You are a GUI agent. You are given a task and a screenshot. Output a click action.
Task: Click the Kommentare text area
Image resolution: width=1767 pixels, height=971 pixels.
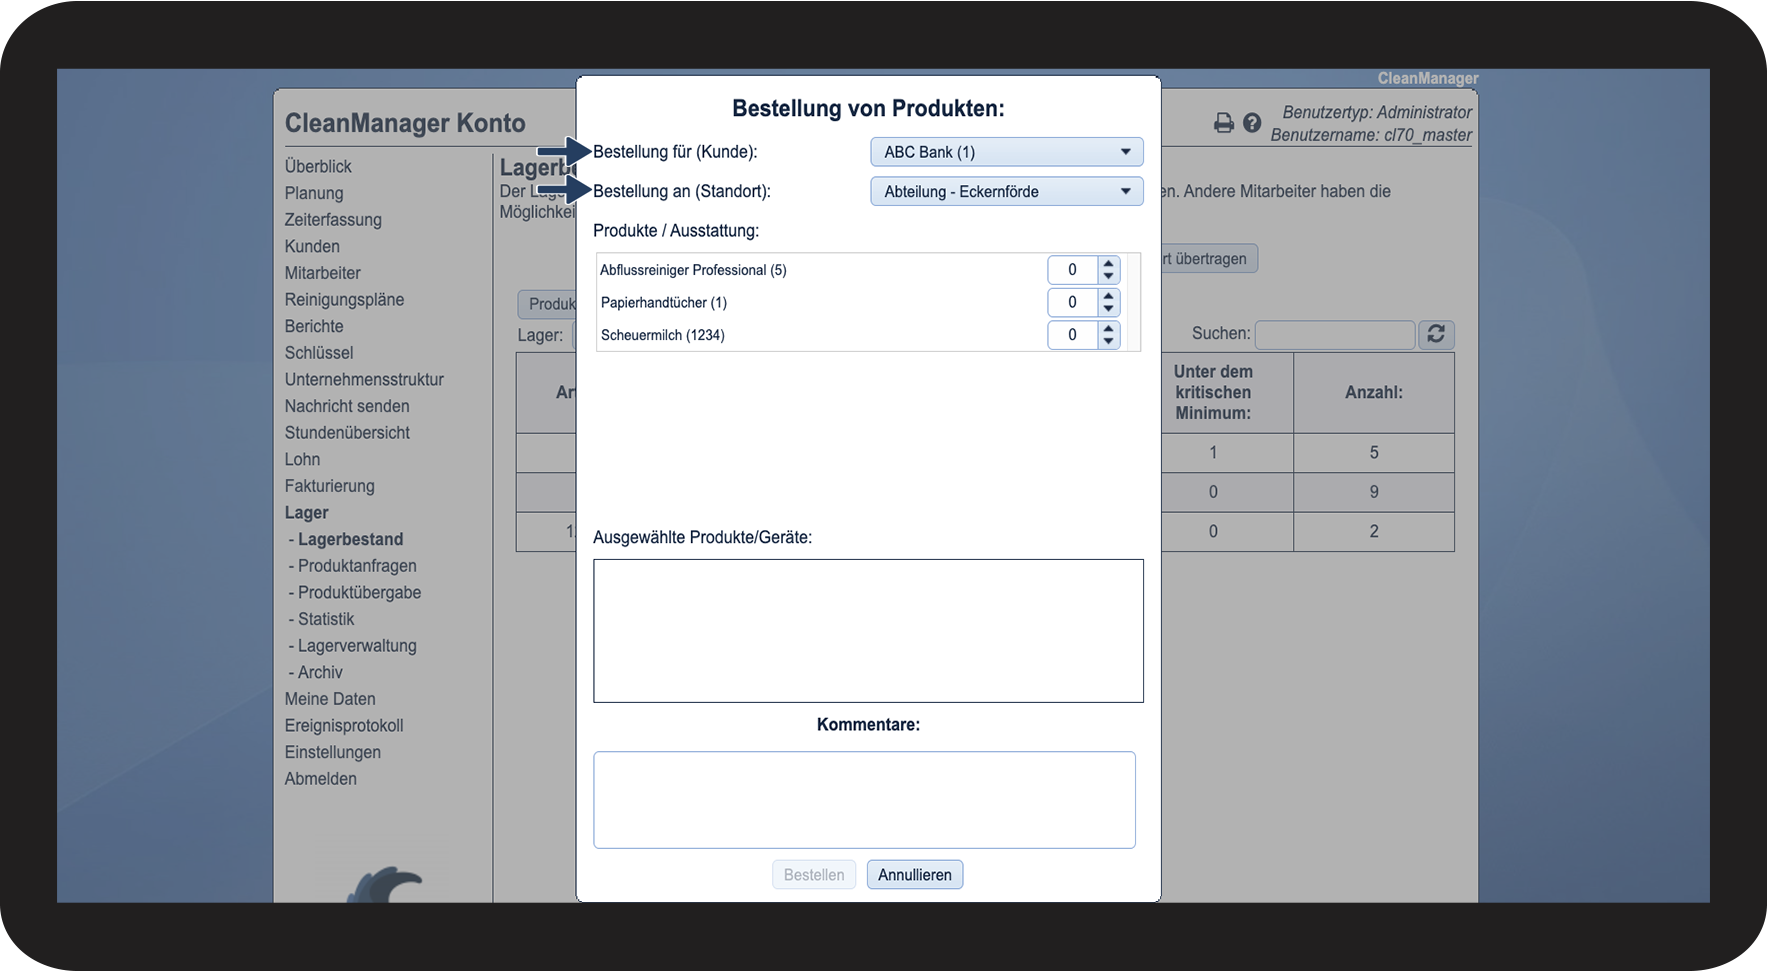864,800
